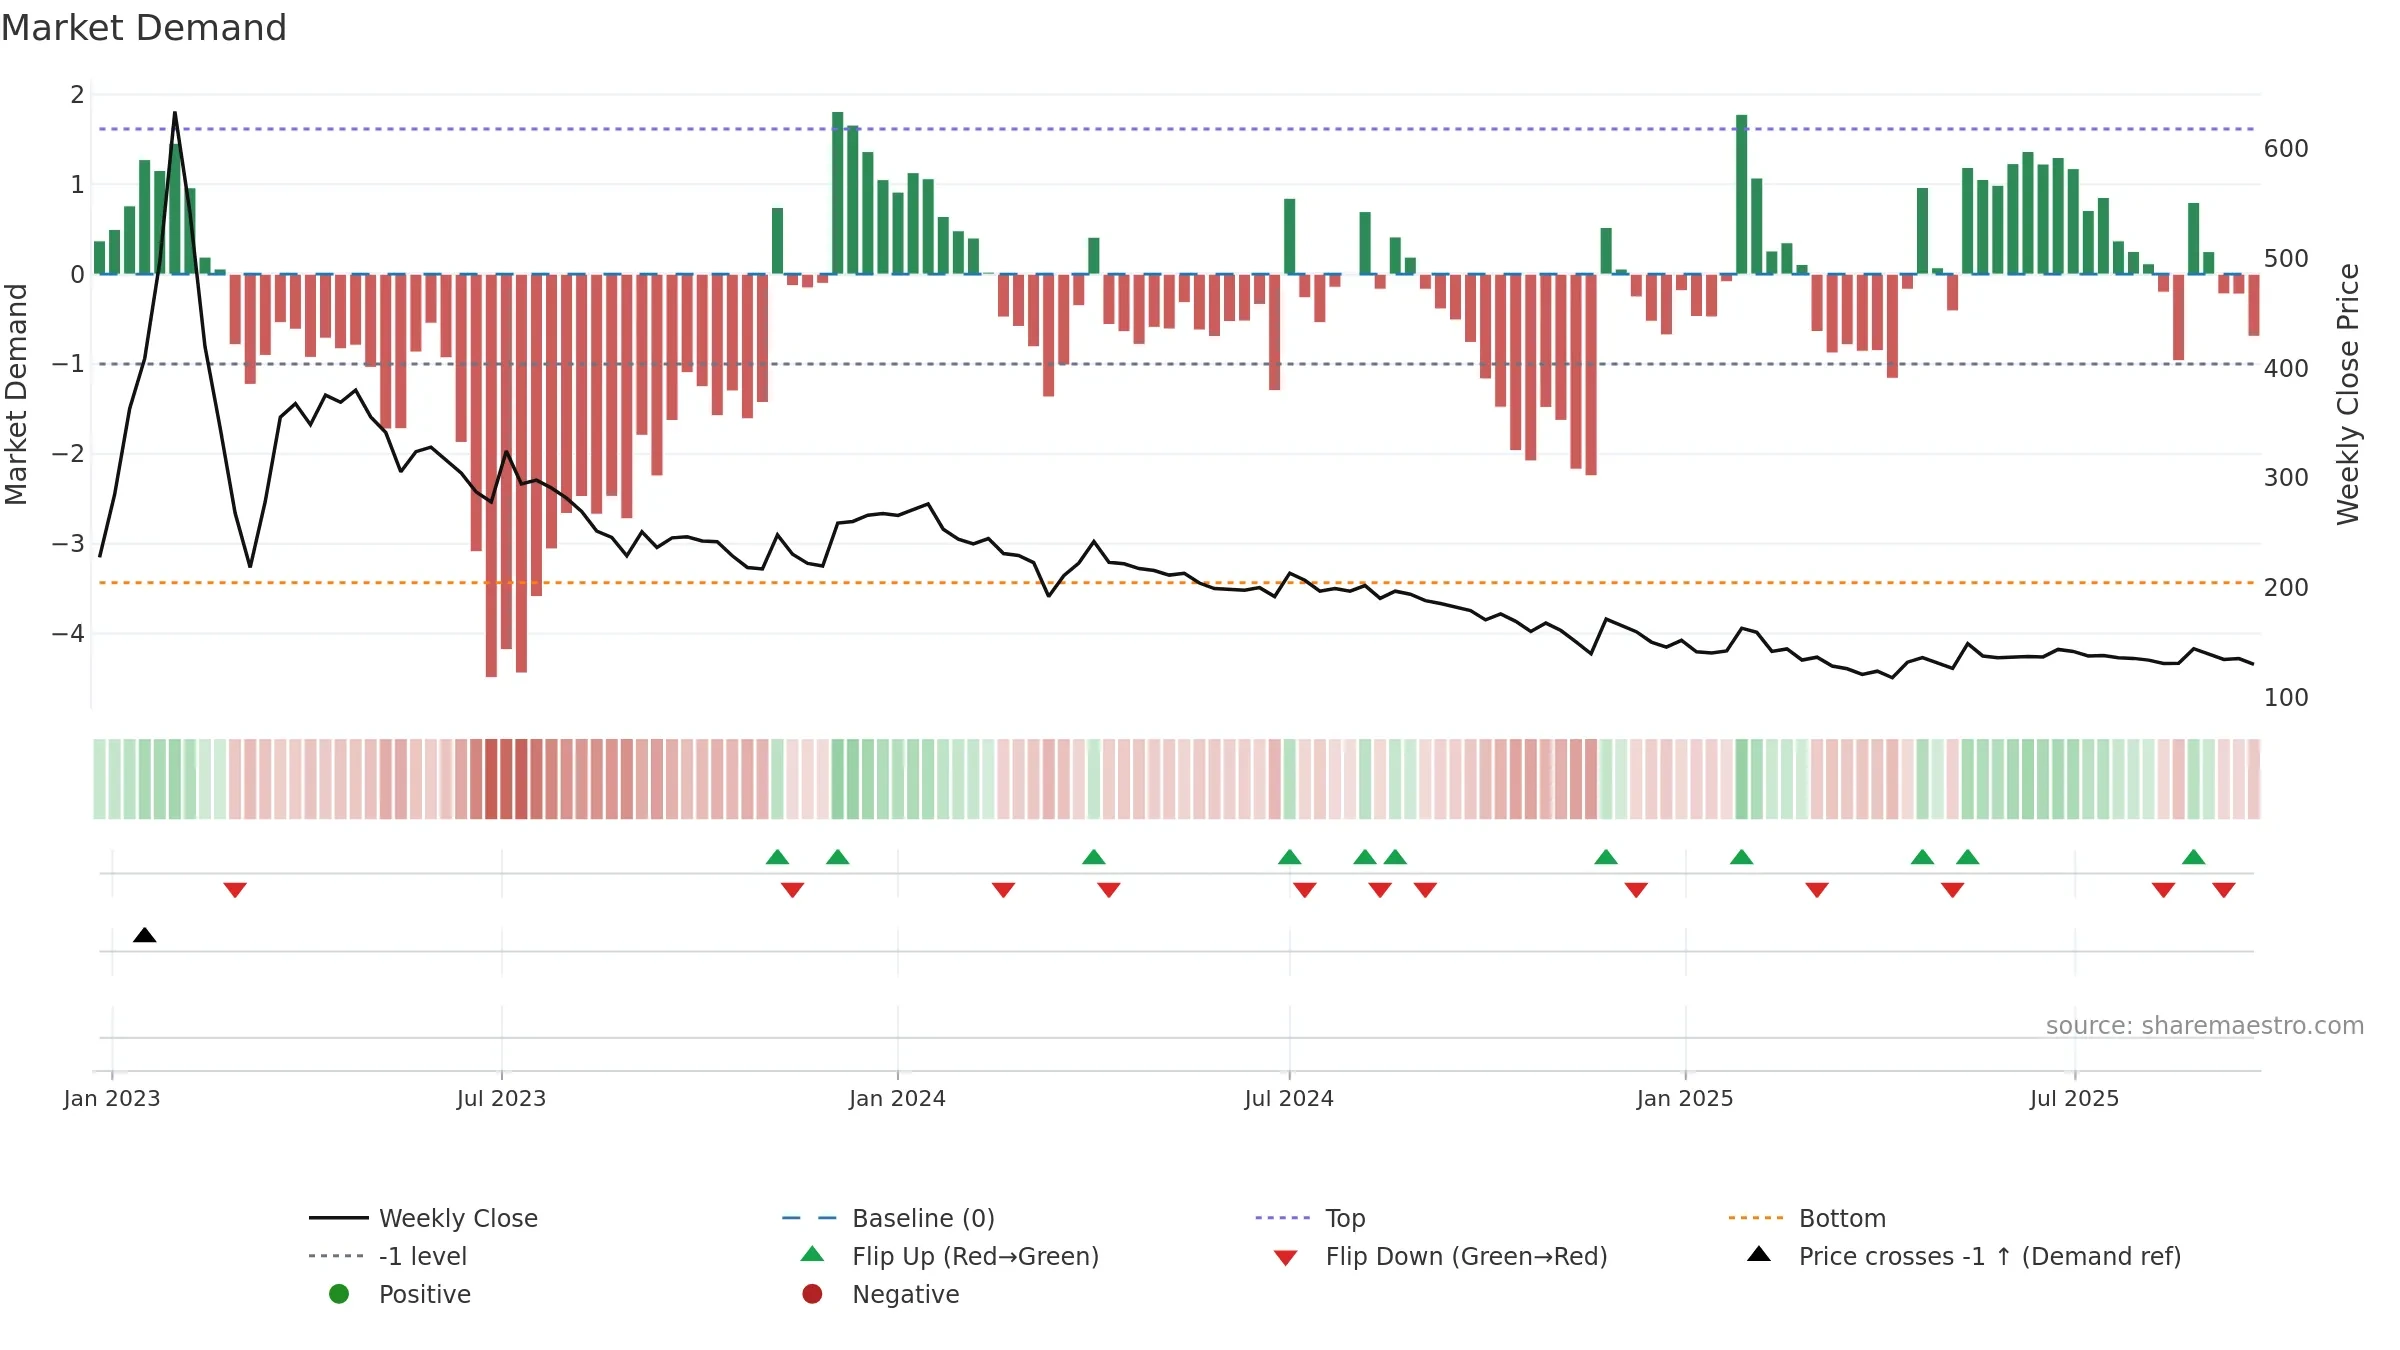
Task: Click the '−2' left axis tick label
Action: 68,454
